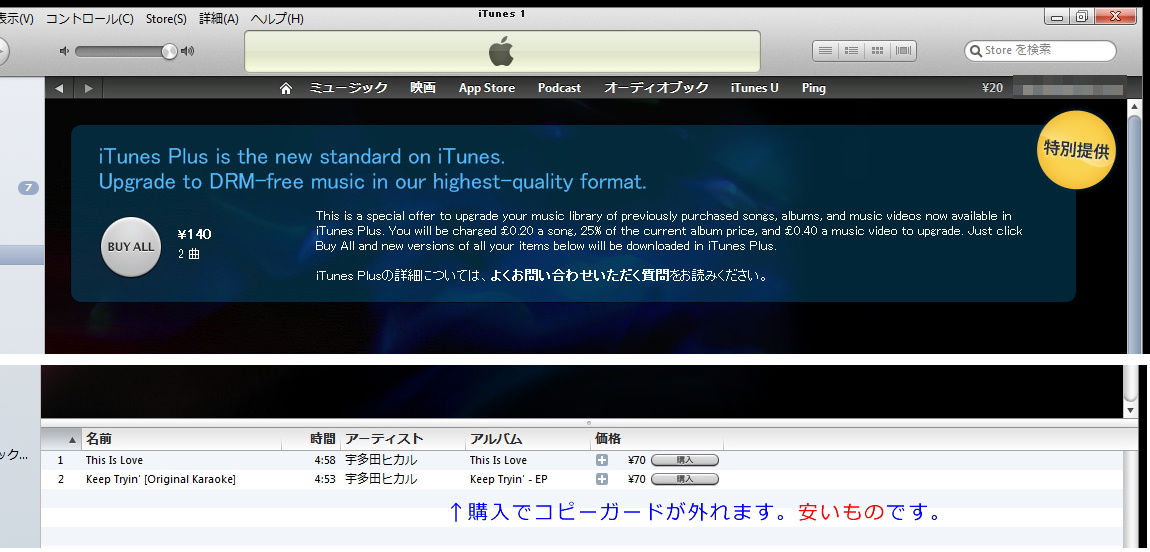The height and width of the screenshot is (552, 1150).
Task: Switch to grid view
Action: (x=878, y=51)
